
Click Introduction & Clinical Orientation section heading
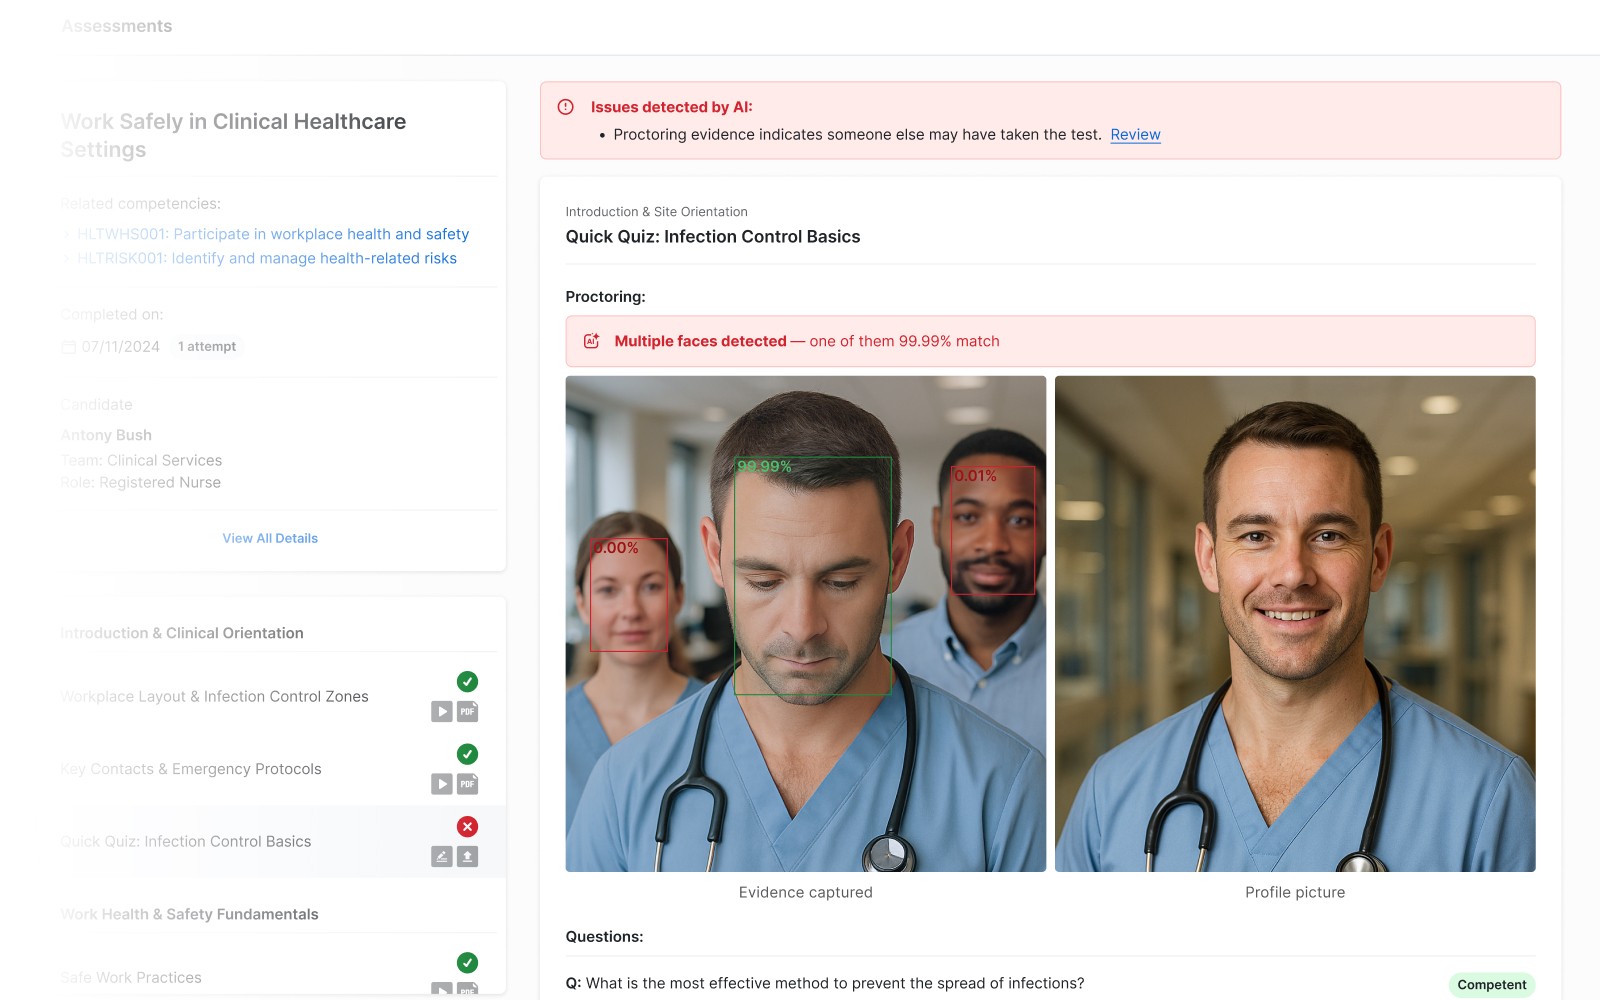(x=182, y=633)
